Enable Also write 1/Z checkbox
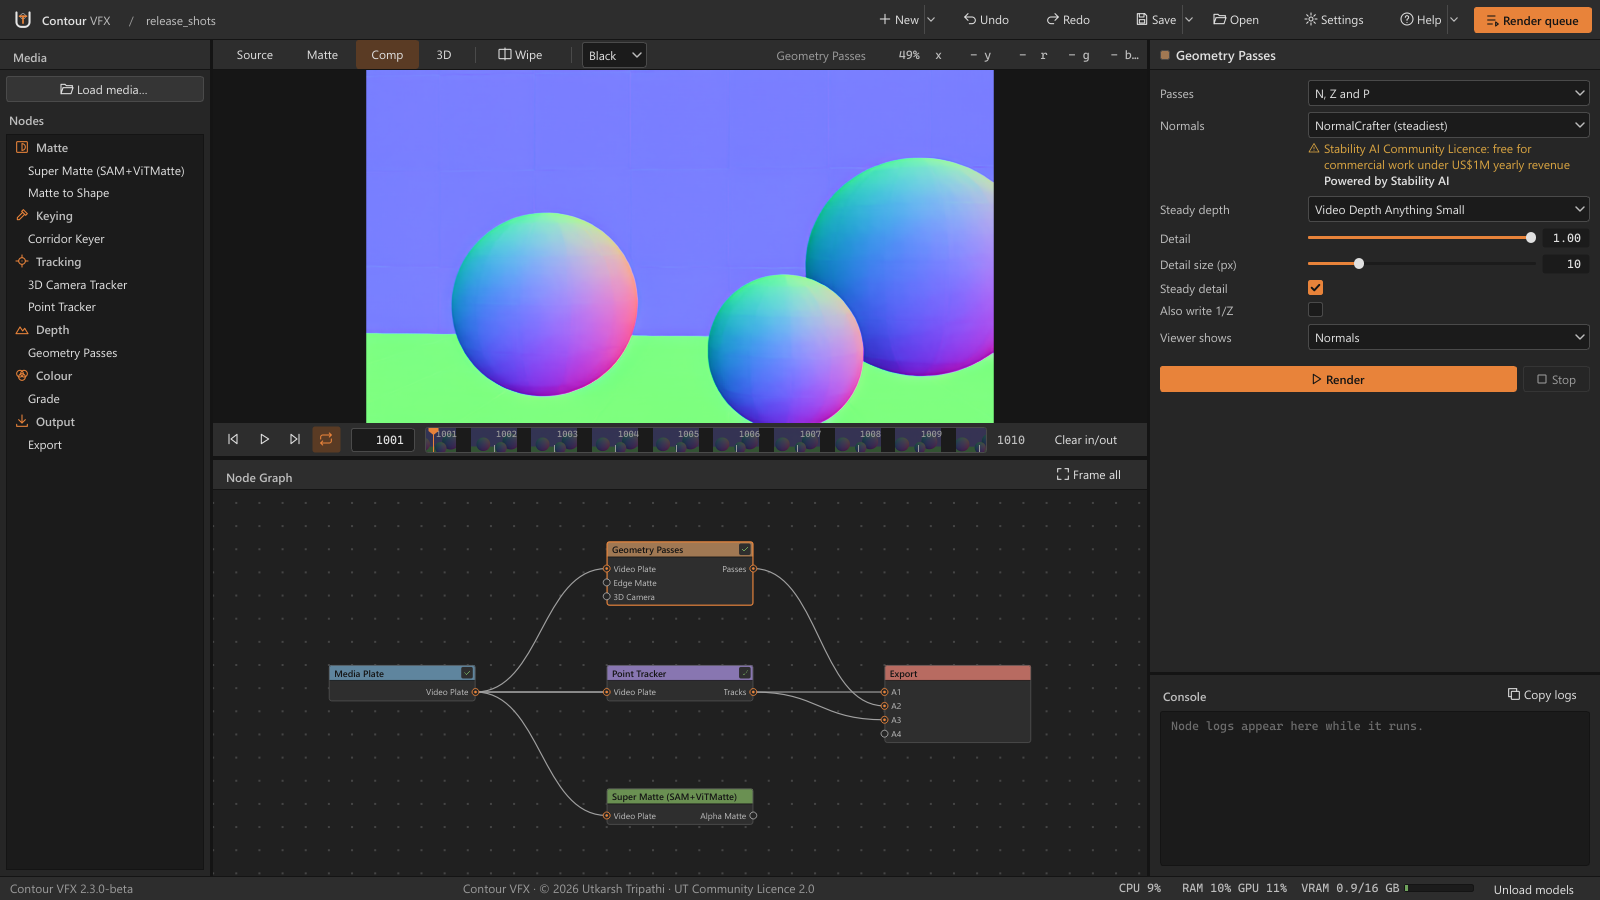Viewport: 1600px width, 900px height. pos(1315,310)
